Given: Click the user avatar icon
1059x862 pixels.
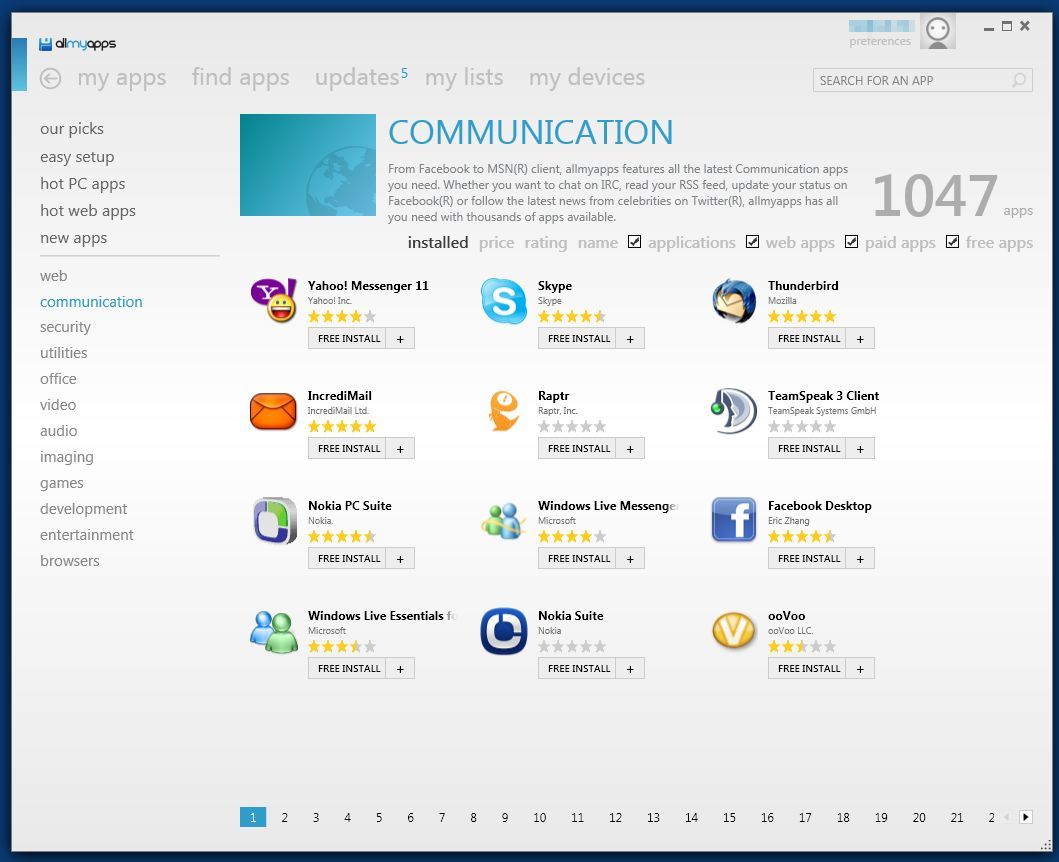Looking at the screenshot, I should pyautogui.click(x=938, y=31).
